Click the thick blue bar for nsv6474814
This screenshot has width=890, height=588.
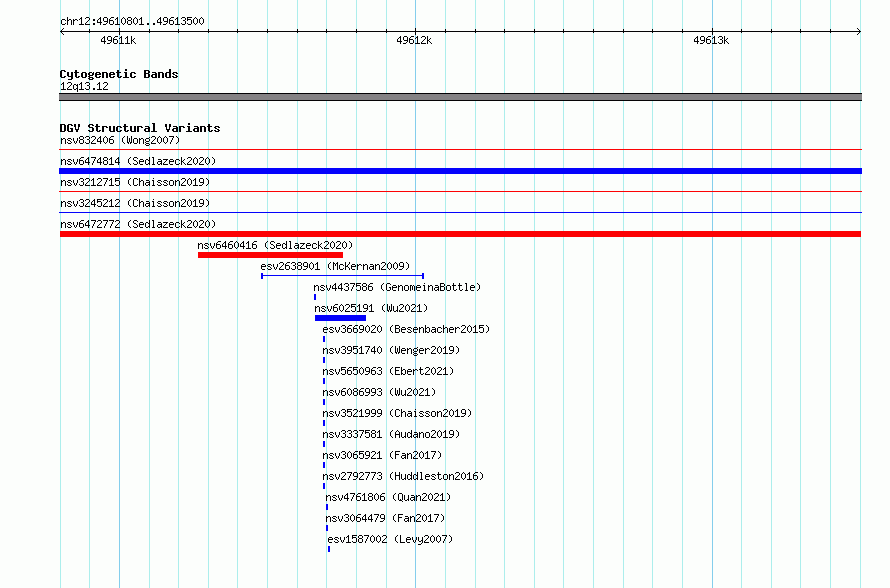[x=460, y=171]
